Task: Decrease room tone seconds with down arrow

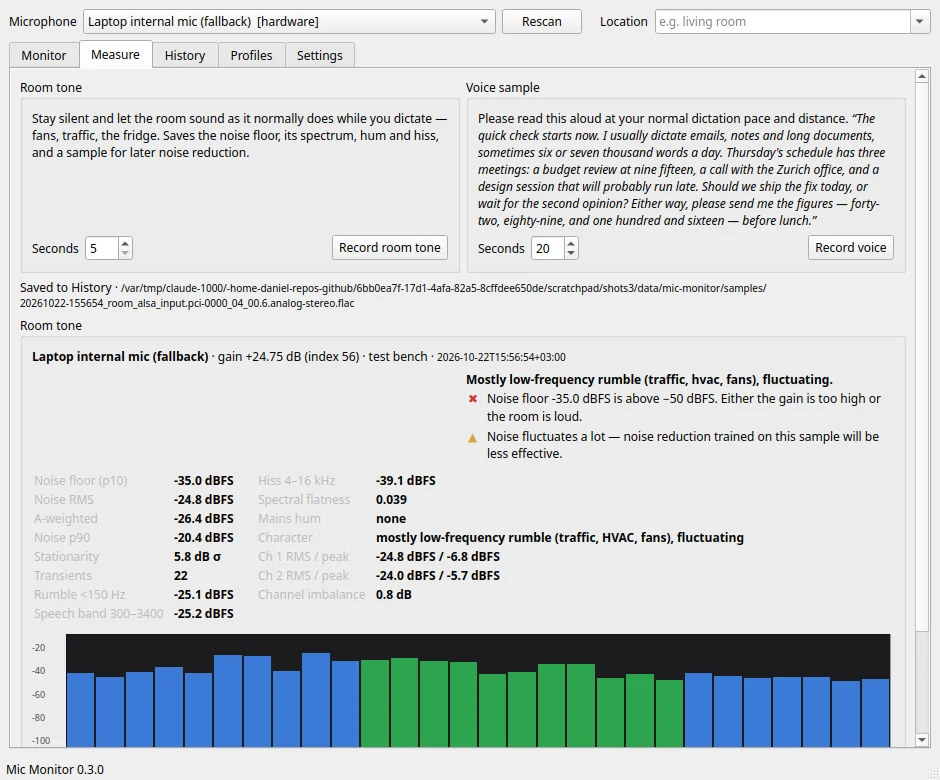Action: pos(125,254)
